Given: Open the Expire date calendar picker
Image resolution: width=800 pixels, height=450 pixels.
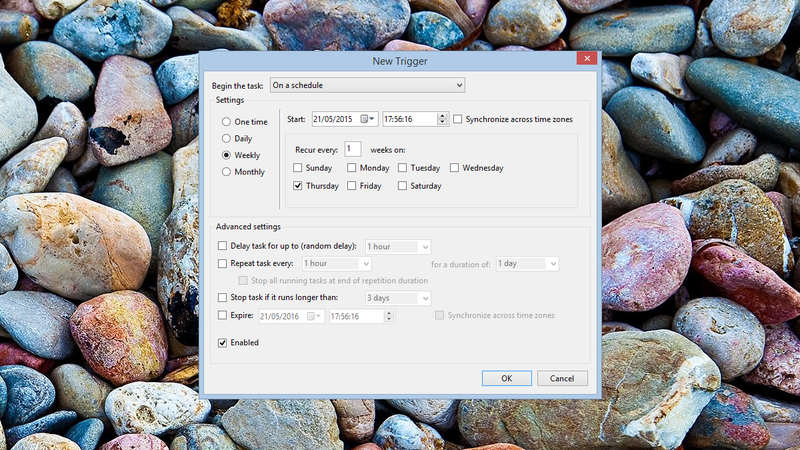Looking at the screenshot, I should point(314,316).
